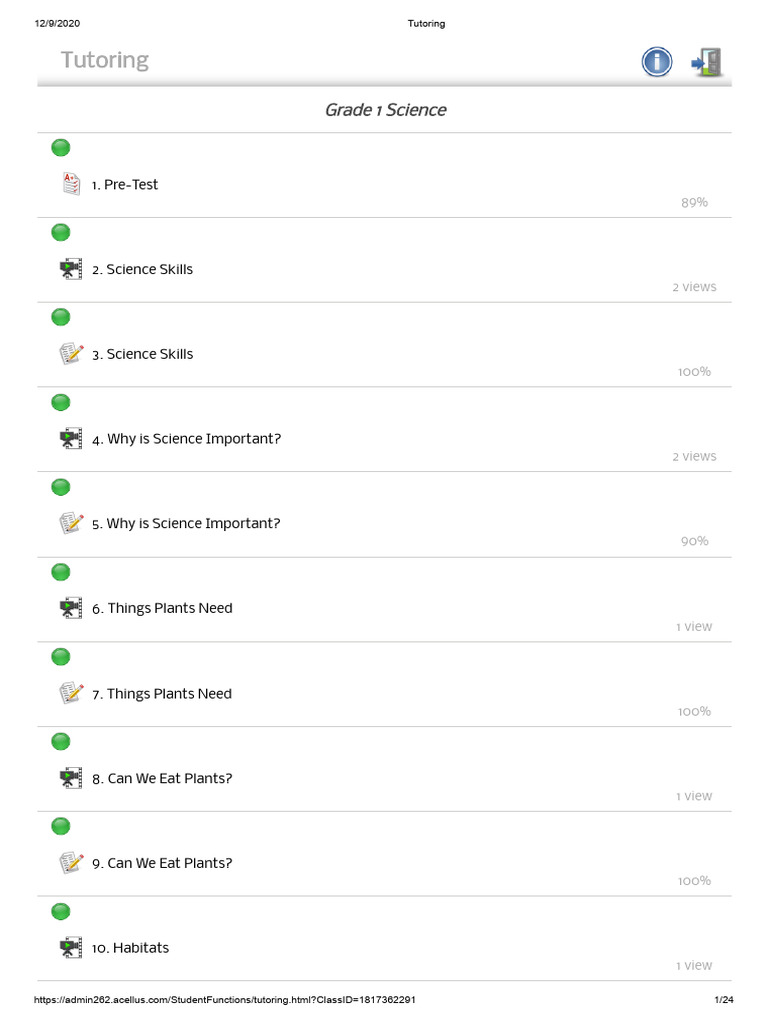Click pencil icon beside Can We Eat Plants

[x=70, y=863]
